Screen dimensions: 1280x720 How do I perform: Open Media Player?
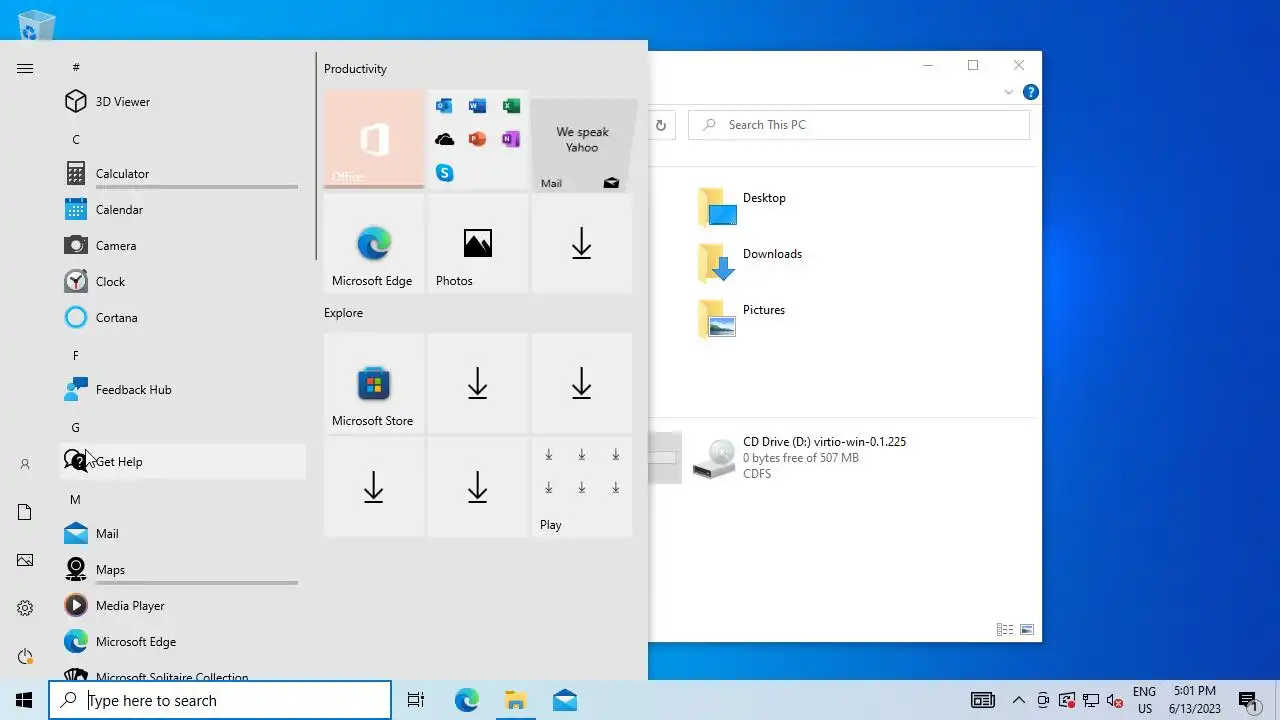(183, 606)
